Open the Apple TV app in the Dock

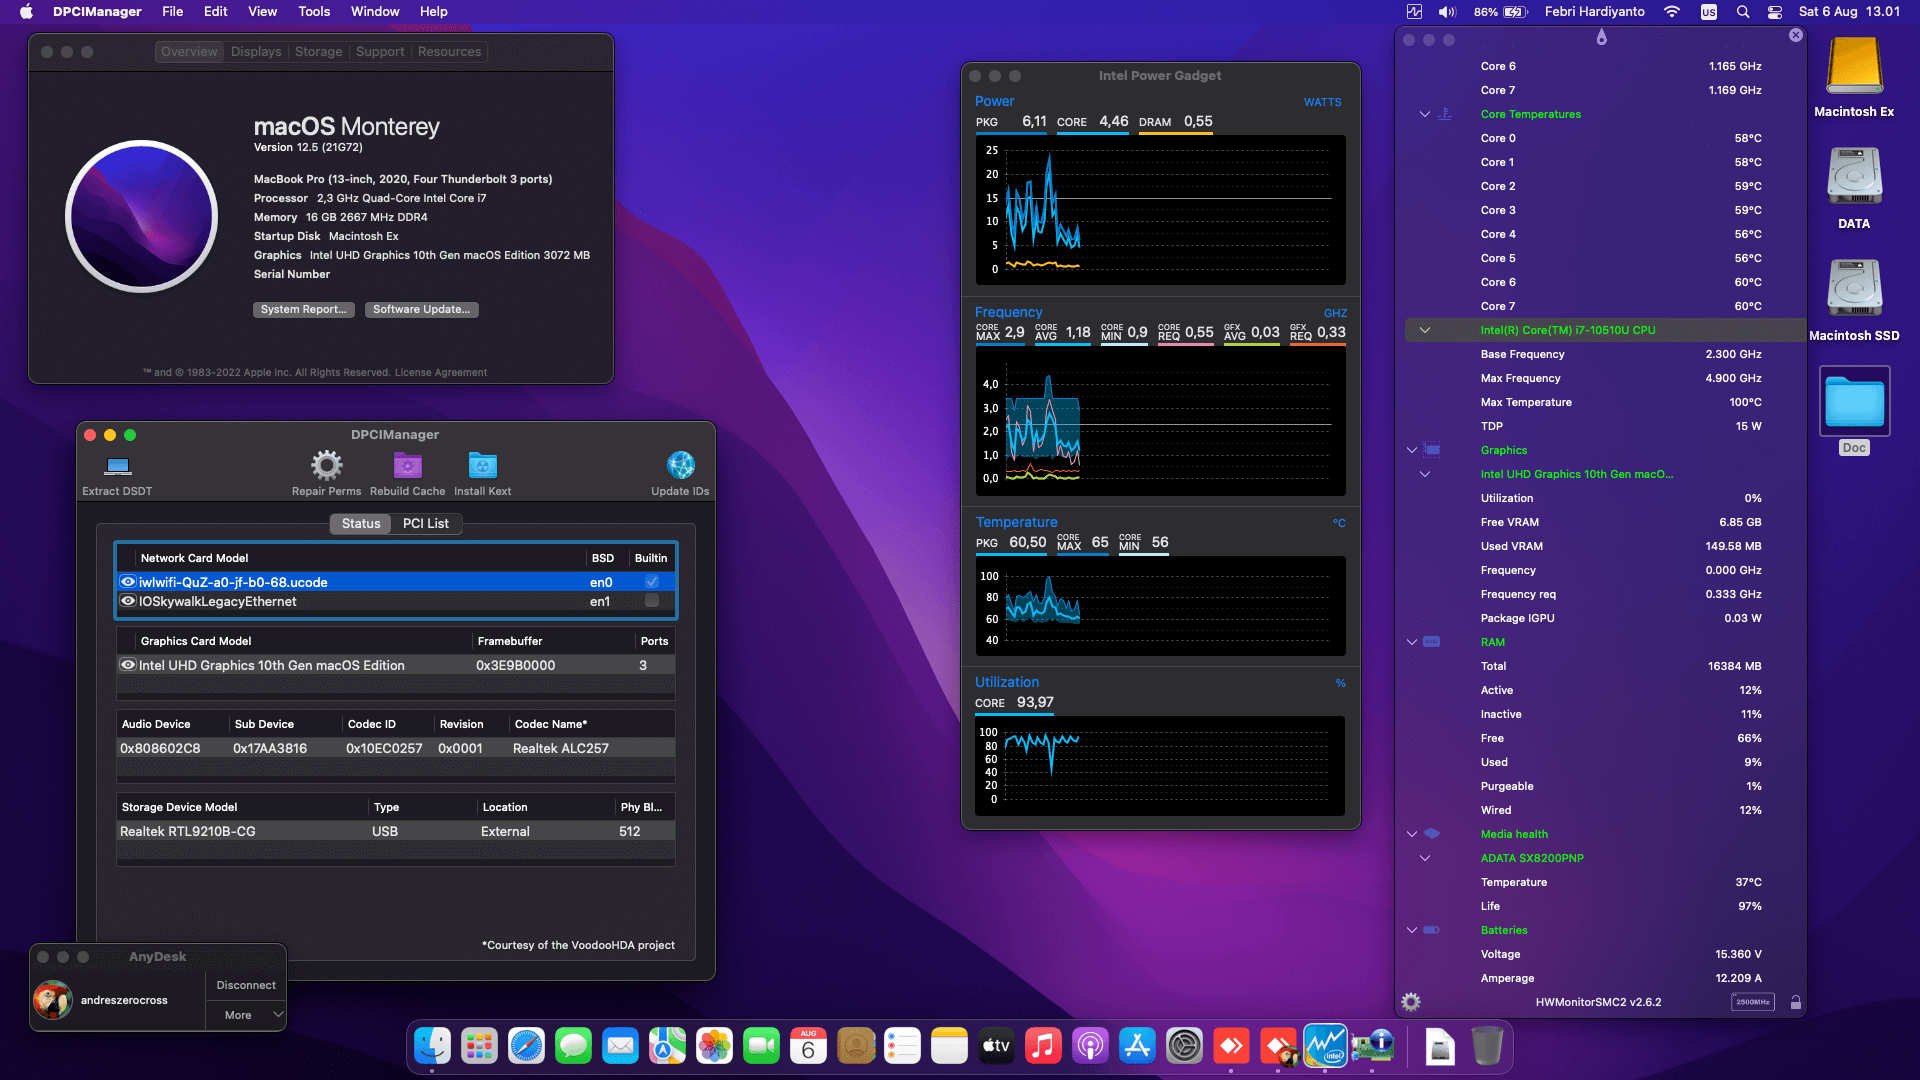click(x=996, y=1046)
